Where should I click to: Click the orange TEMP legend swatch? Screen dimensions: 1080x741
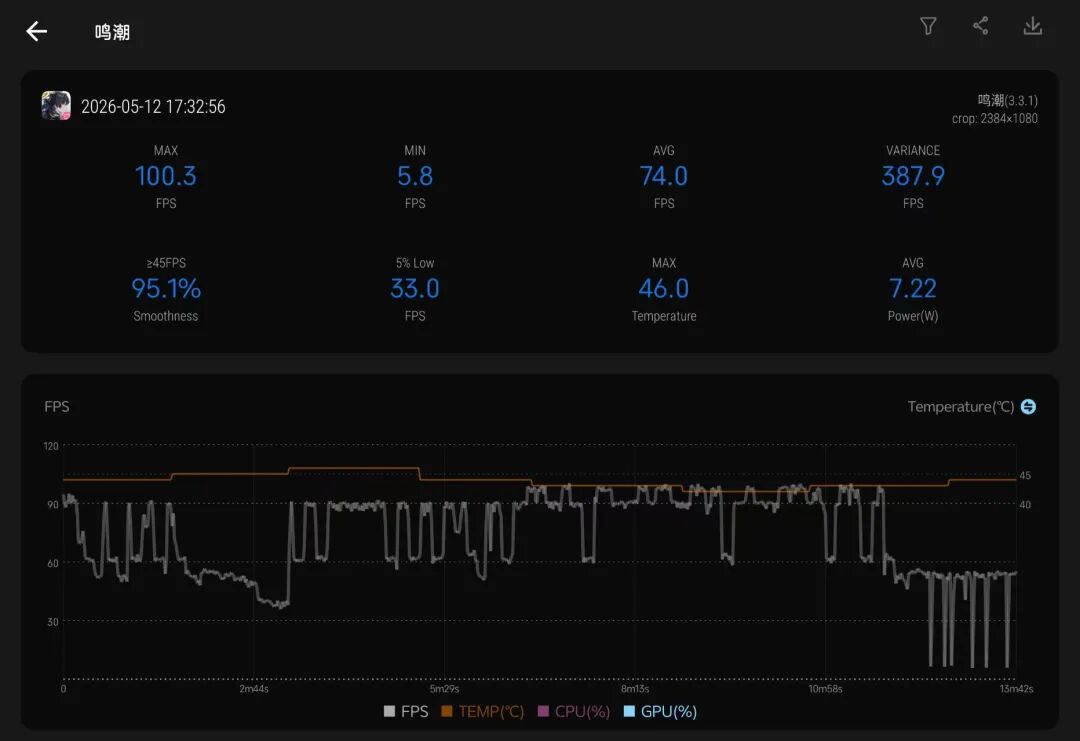[447, 711]
